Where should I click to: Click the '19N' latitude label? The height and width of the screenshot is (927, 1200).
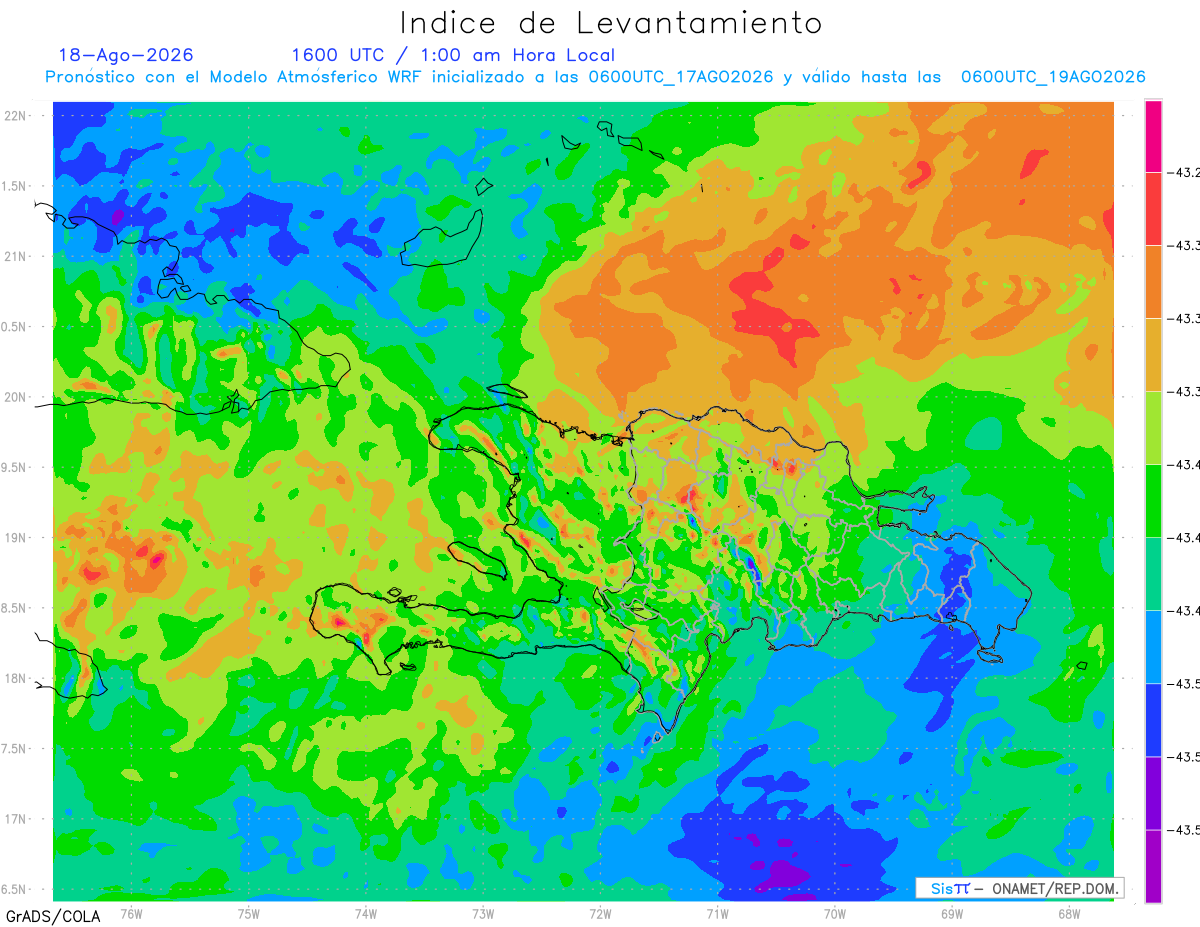coord(17,538)
